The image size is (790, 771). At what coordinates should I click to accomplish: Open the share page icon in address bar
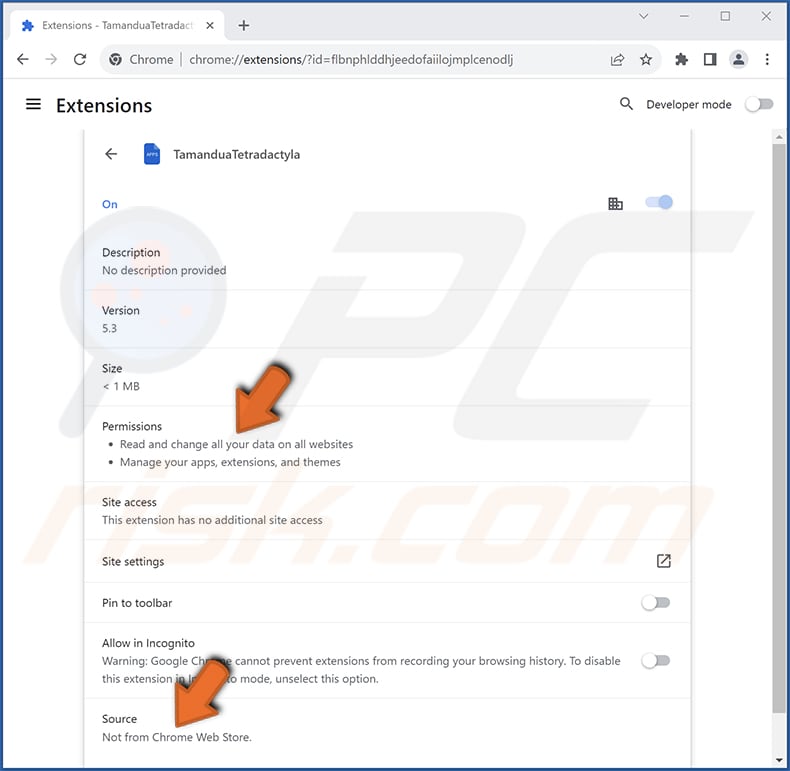617,59
